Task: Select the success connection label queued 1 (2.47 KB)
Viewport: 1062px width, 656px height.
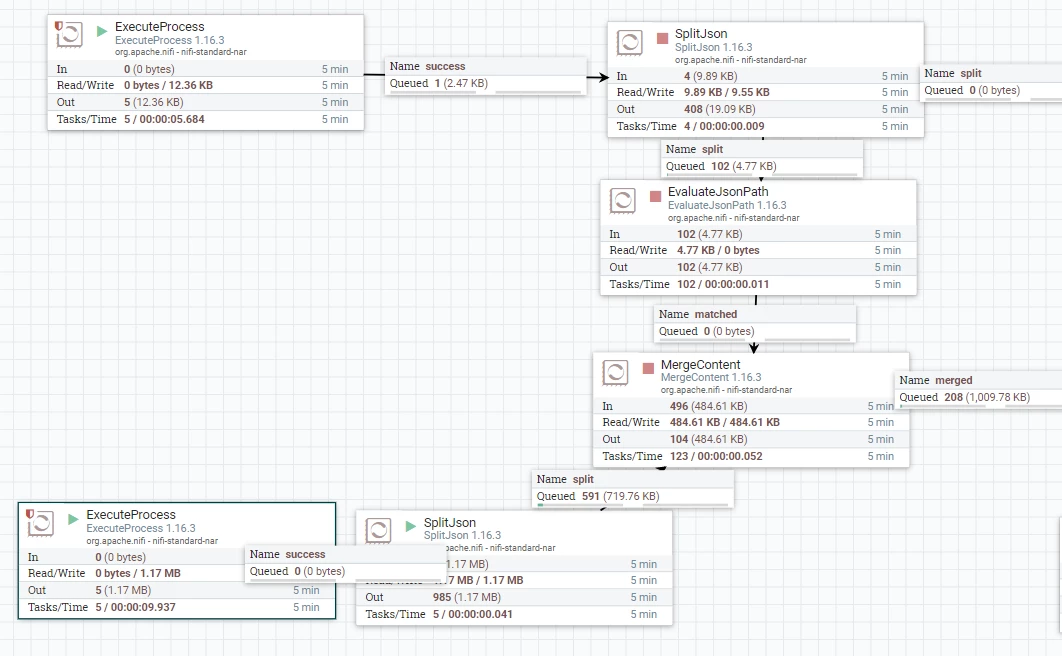Action: (485, 75)
